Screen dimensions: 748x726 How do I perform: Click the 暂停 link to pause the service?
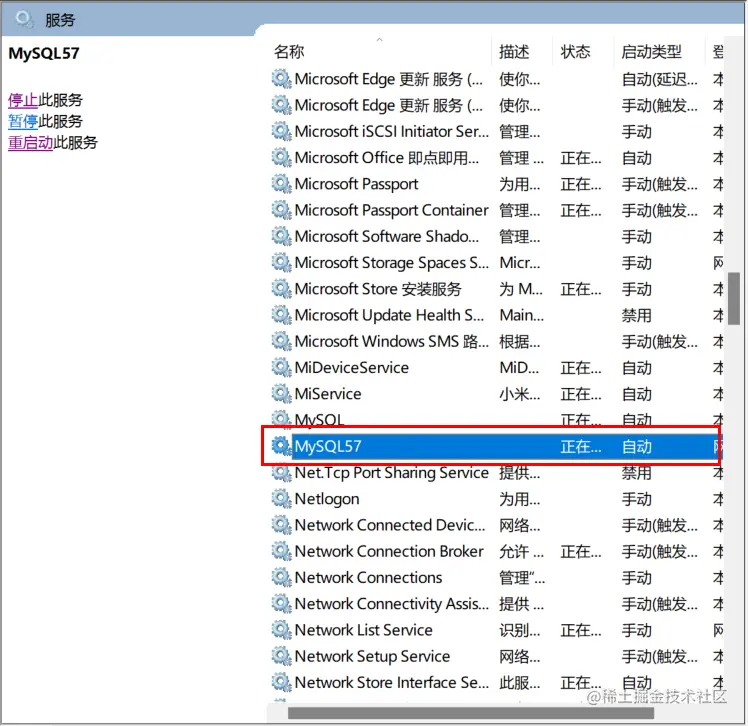(x=23, y=121)
